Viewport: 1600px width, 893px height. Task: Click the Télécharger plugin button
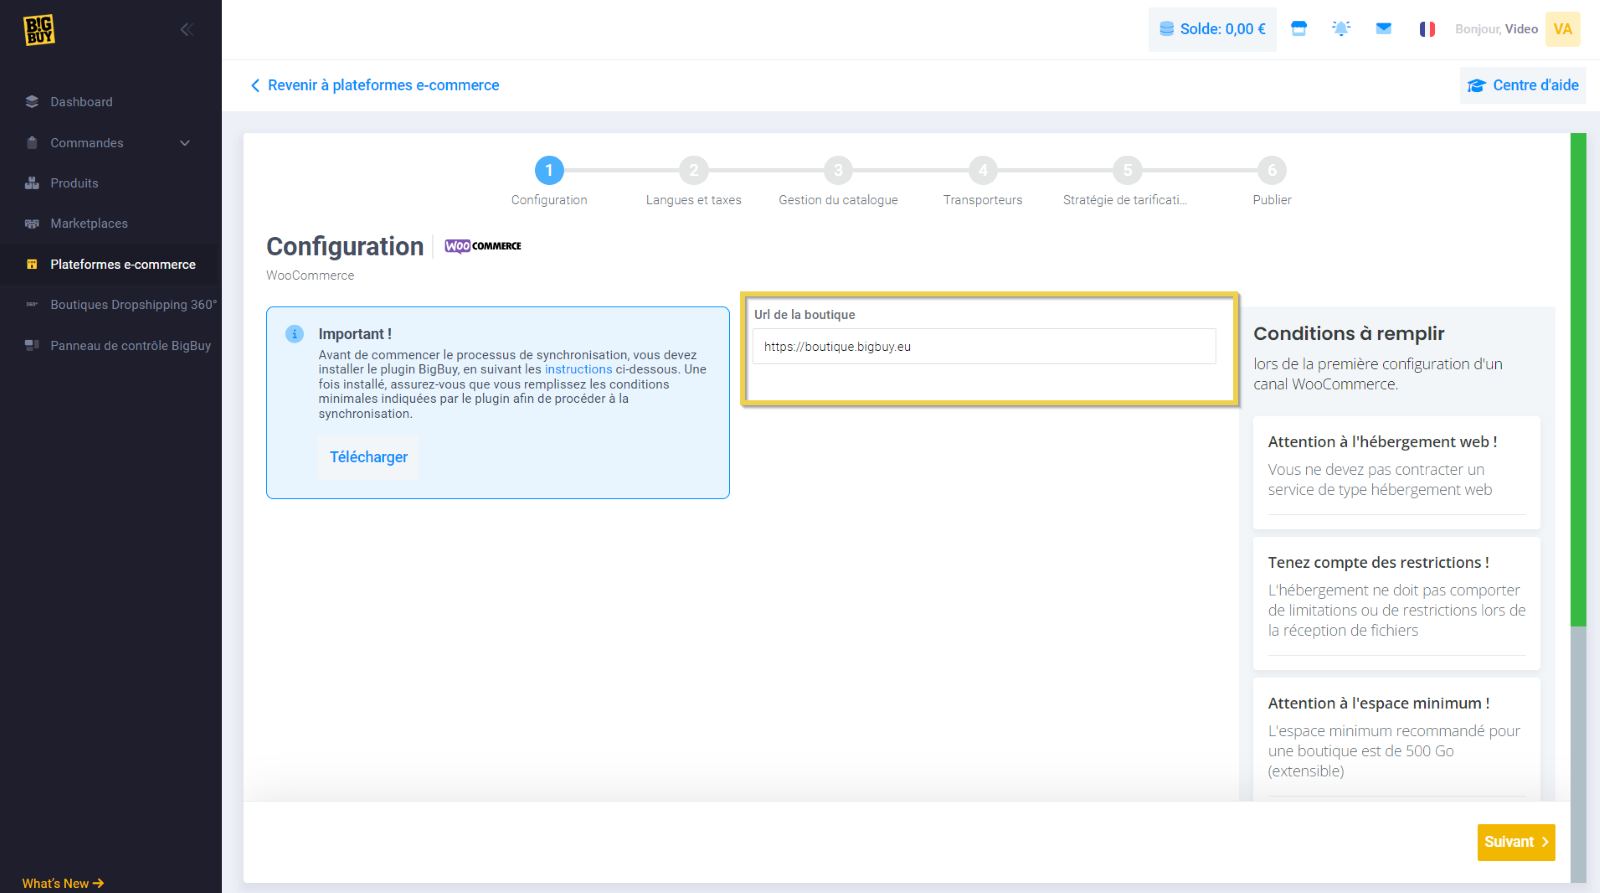click(368, 457)
